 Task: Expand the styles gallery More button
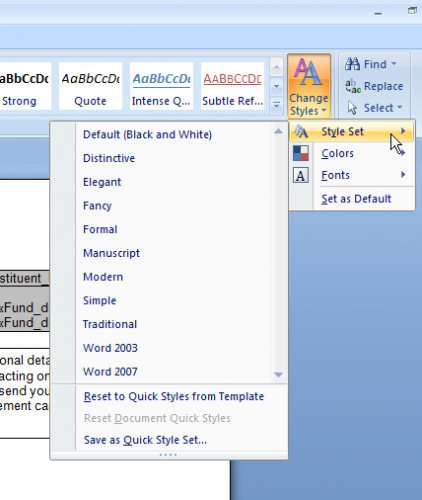(276, 106)
